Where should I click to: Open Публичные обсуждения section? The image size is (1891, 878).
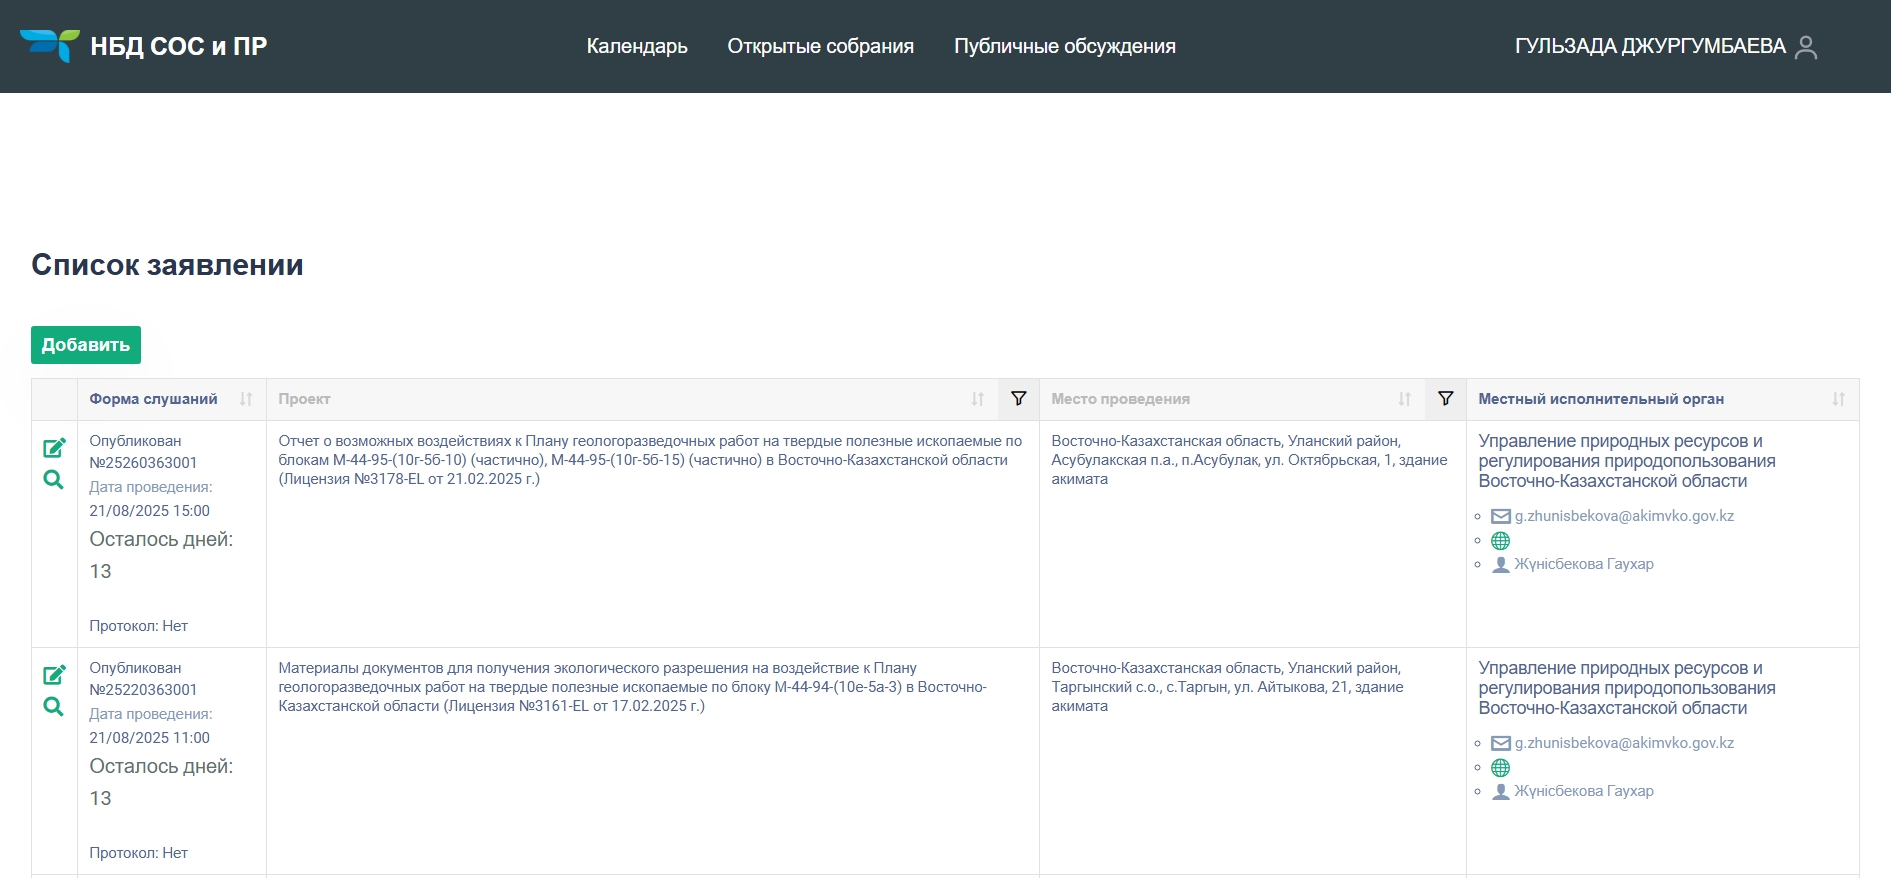(1064, 46)
